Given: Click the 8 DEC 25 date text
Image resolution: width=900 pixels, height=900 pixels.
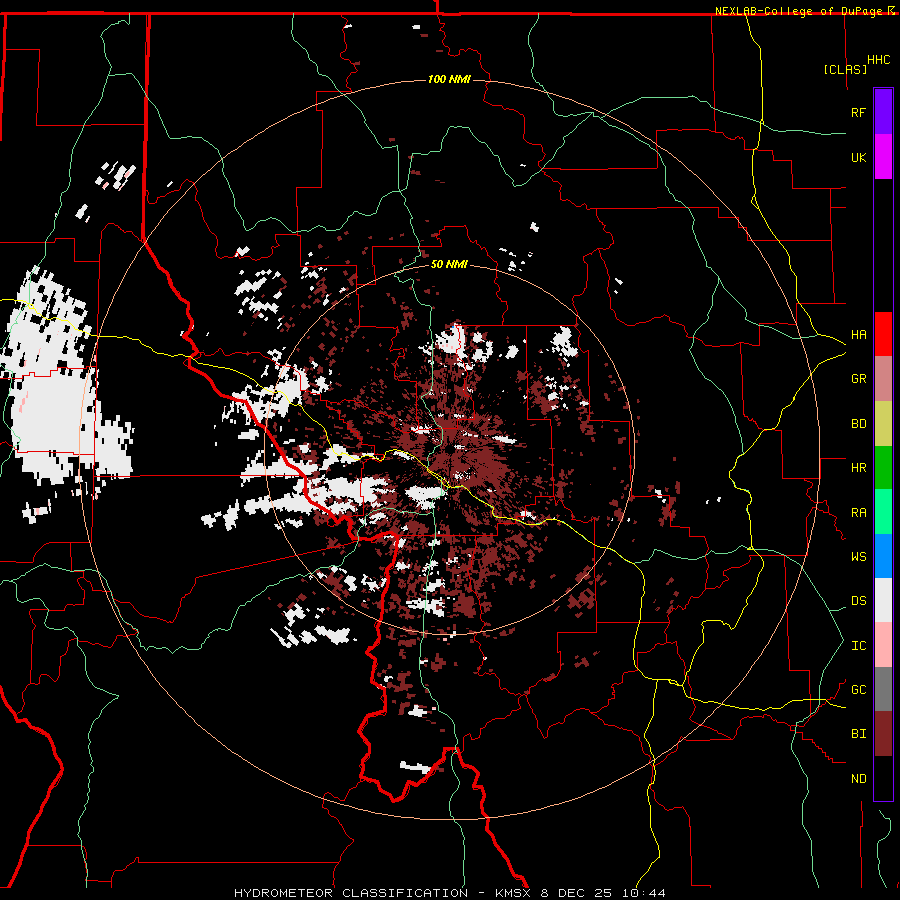Looking at the screenshot, I should point(577,893).
